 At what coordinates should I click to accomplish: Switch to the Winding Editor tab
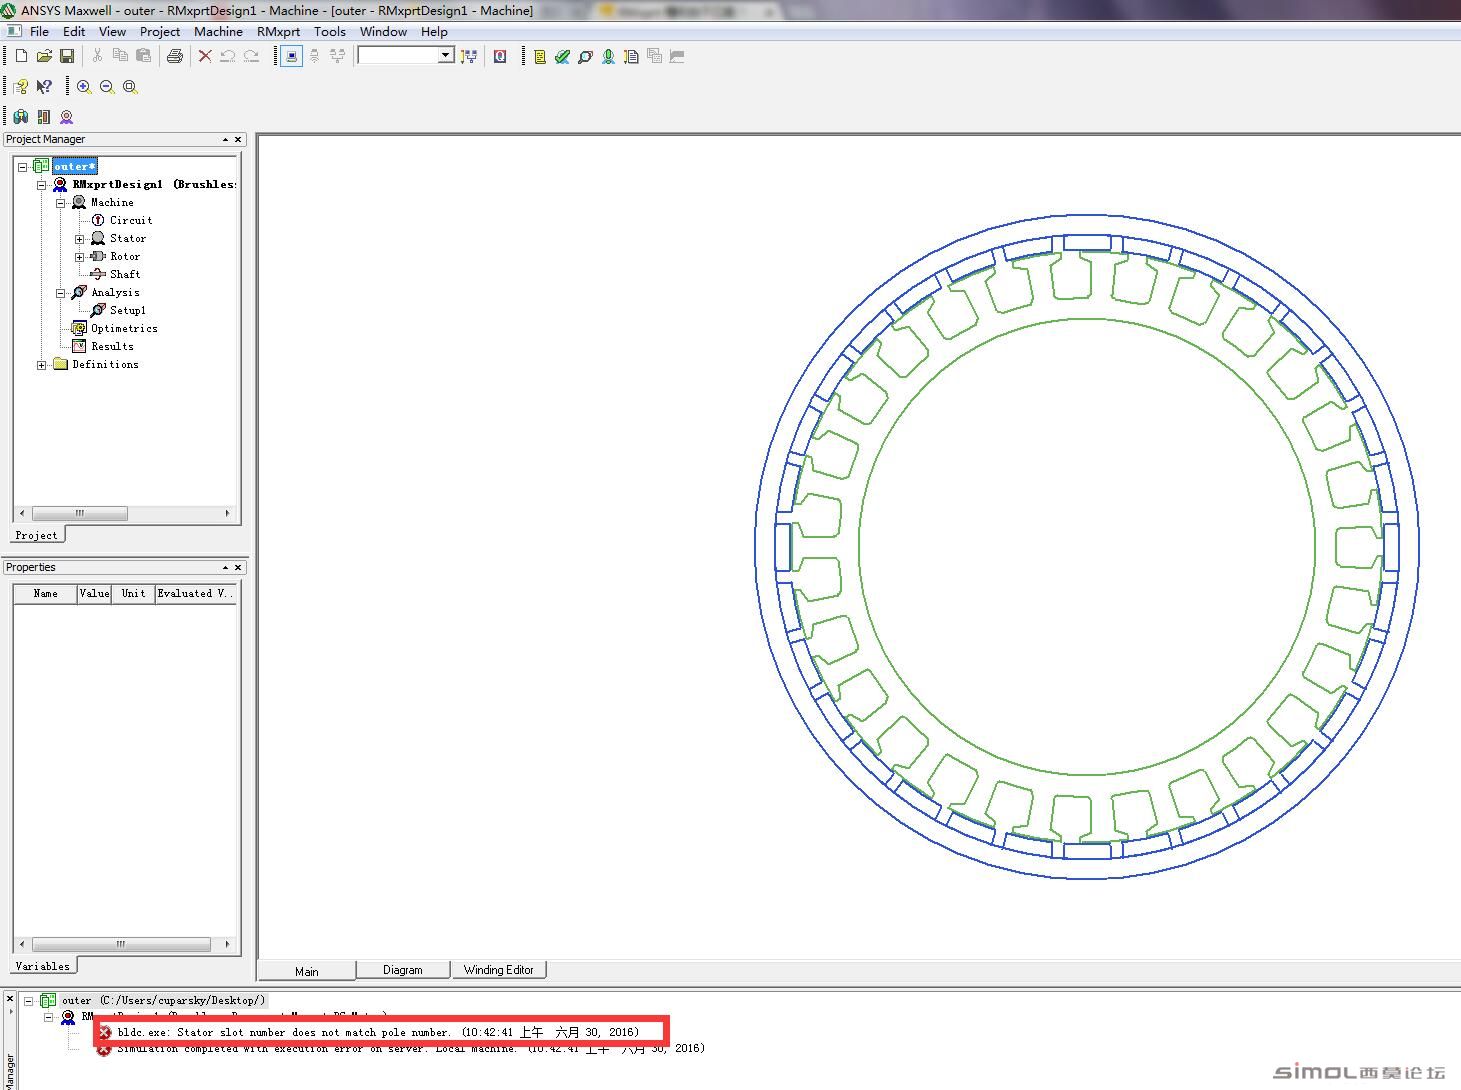[499, 970]
